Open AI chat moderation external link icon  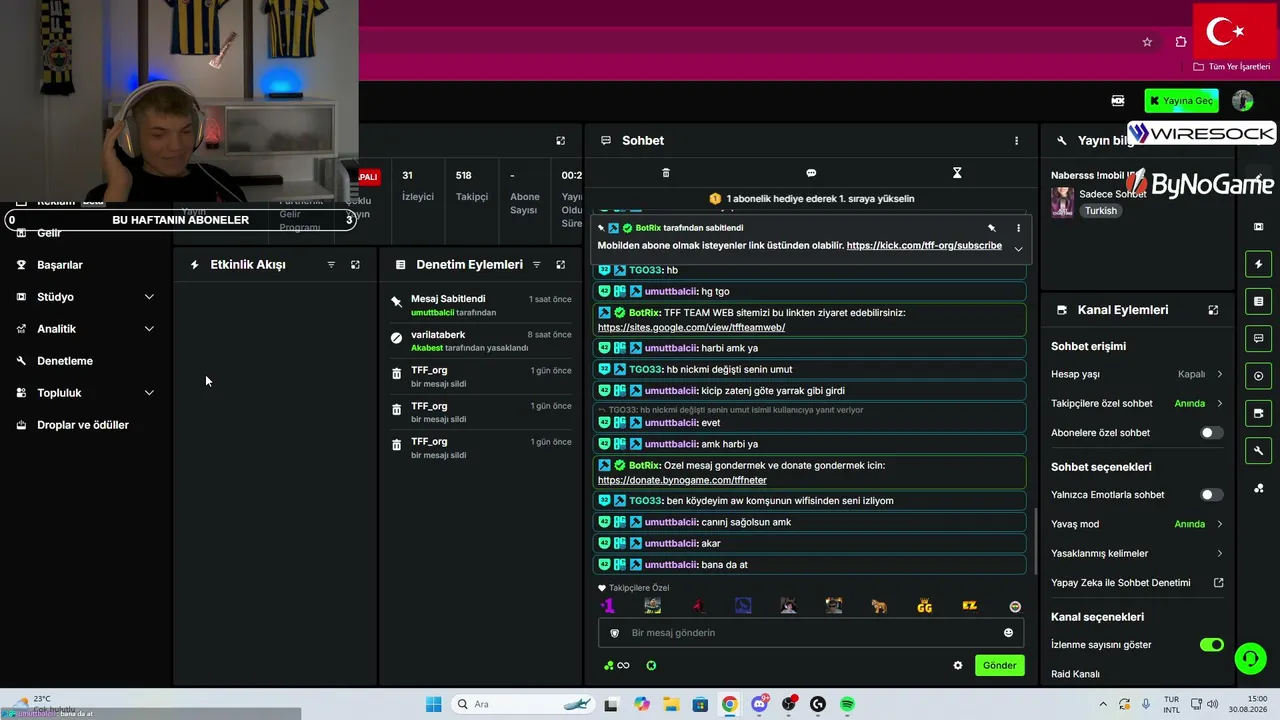[x=1218, y=583]
